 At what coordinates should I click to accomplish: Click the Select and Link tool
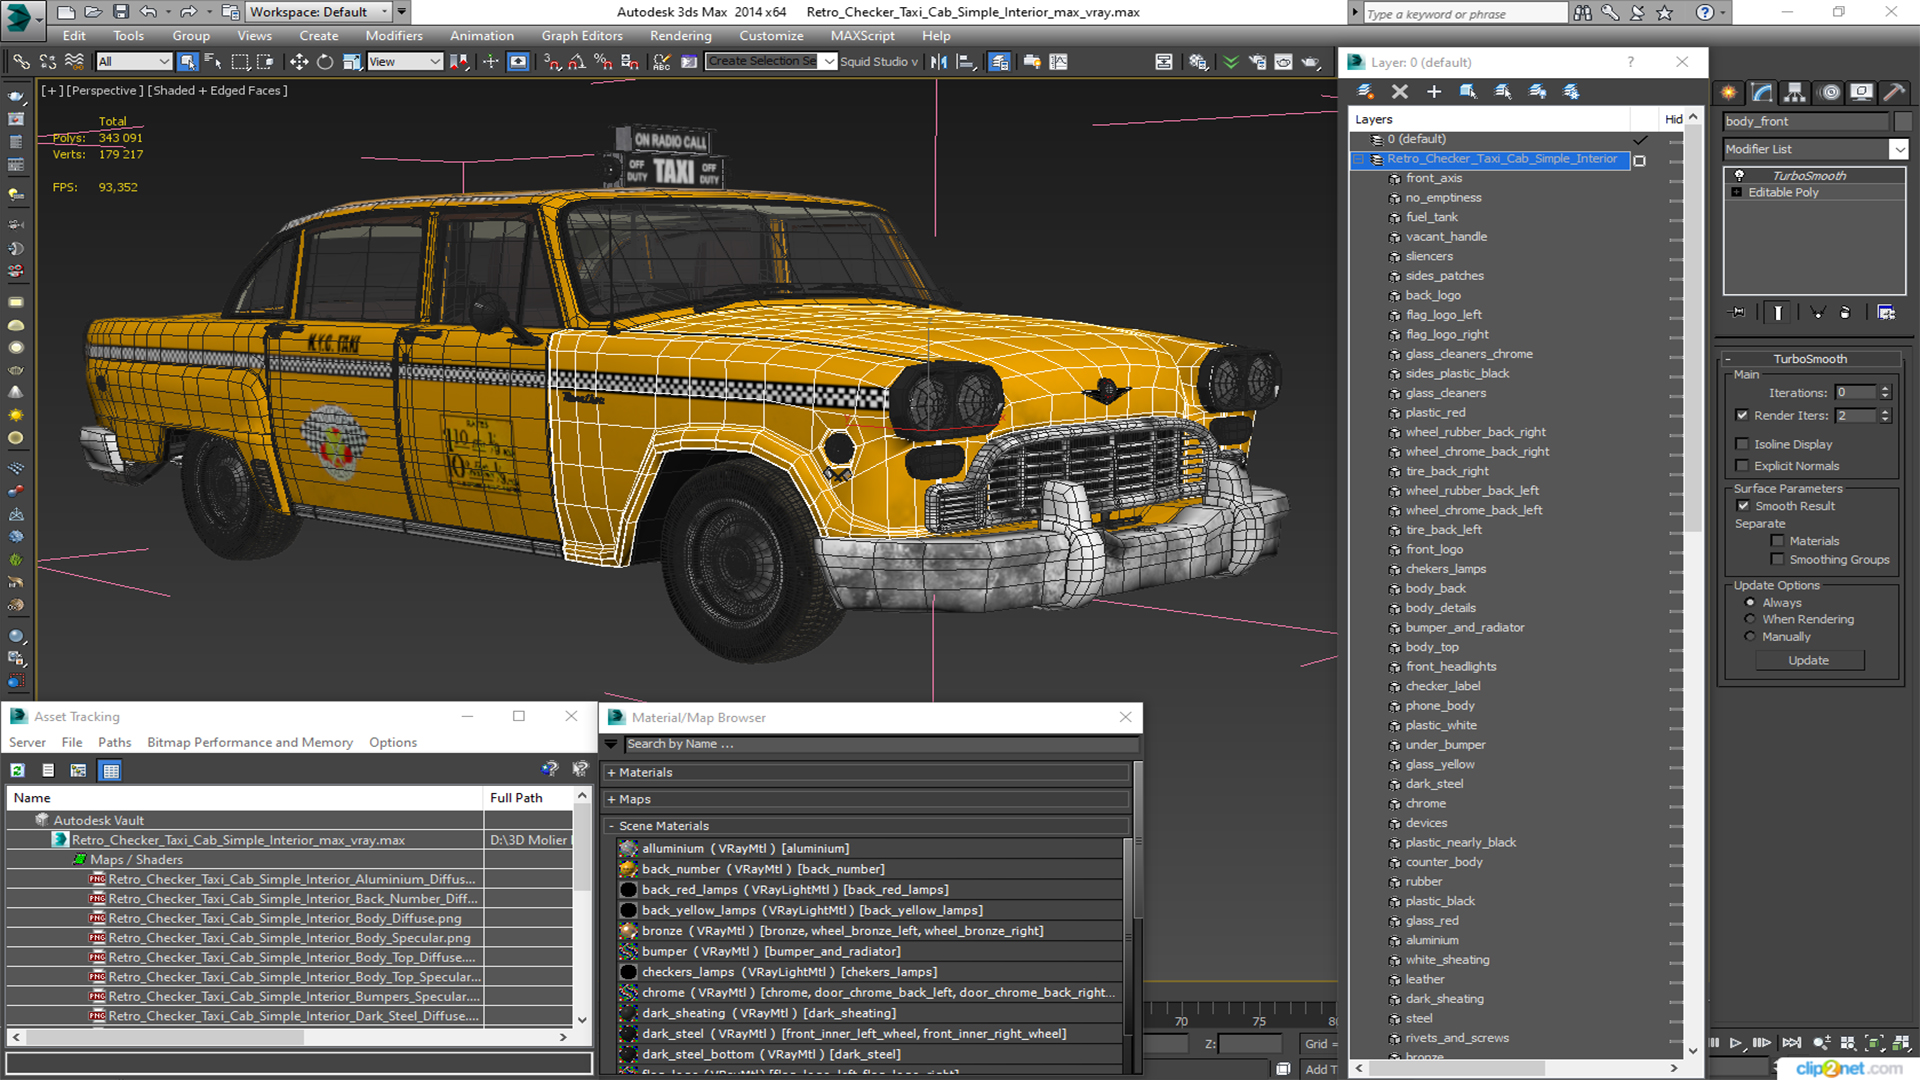click(21, 62)
